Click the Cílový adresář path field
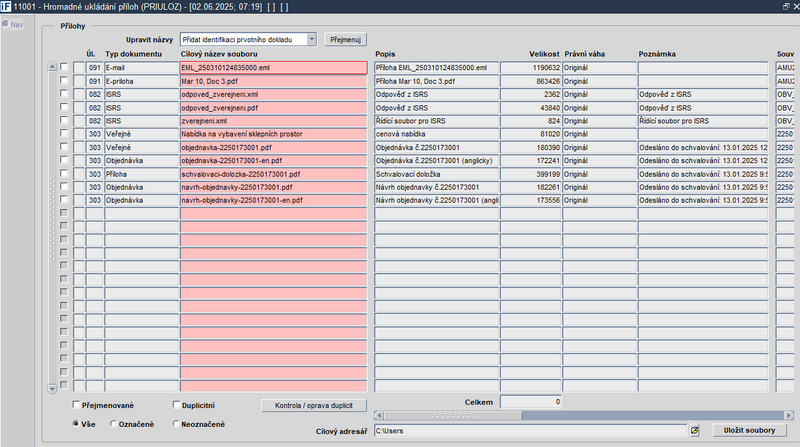800x447 pixels. tap(531, 431)
